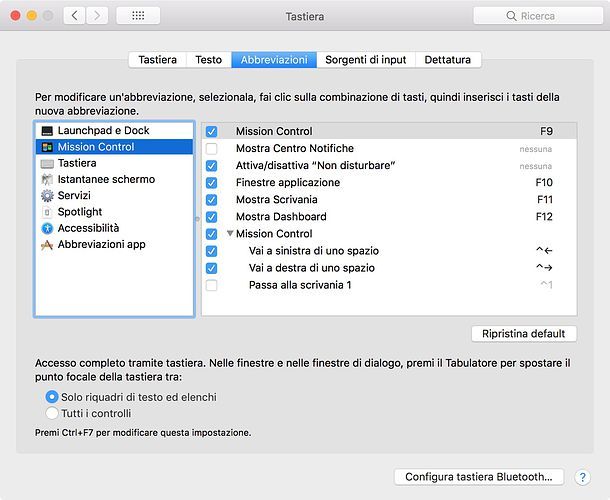Click the Spotlight icon in the sidebar
610x500 pixels.
tap(47, 212)
